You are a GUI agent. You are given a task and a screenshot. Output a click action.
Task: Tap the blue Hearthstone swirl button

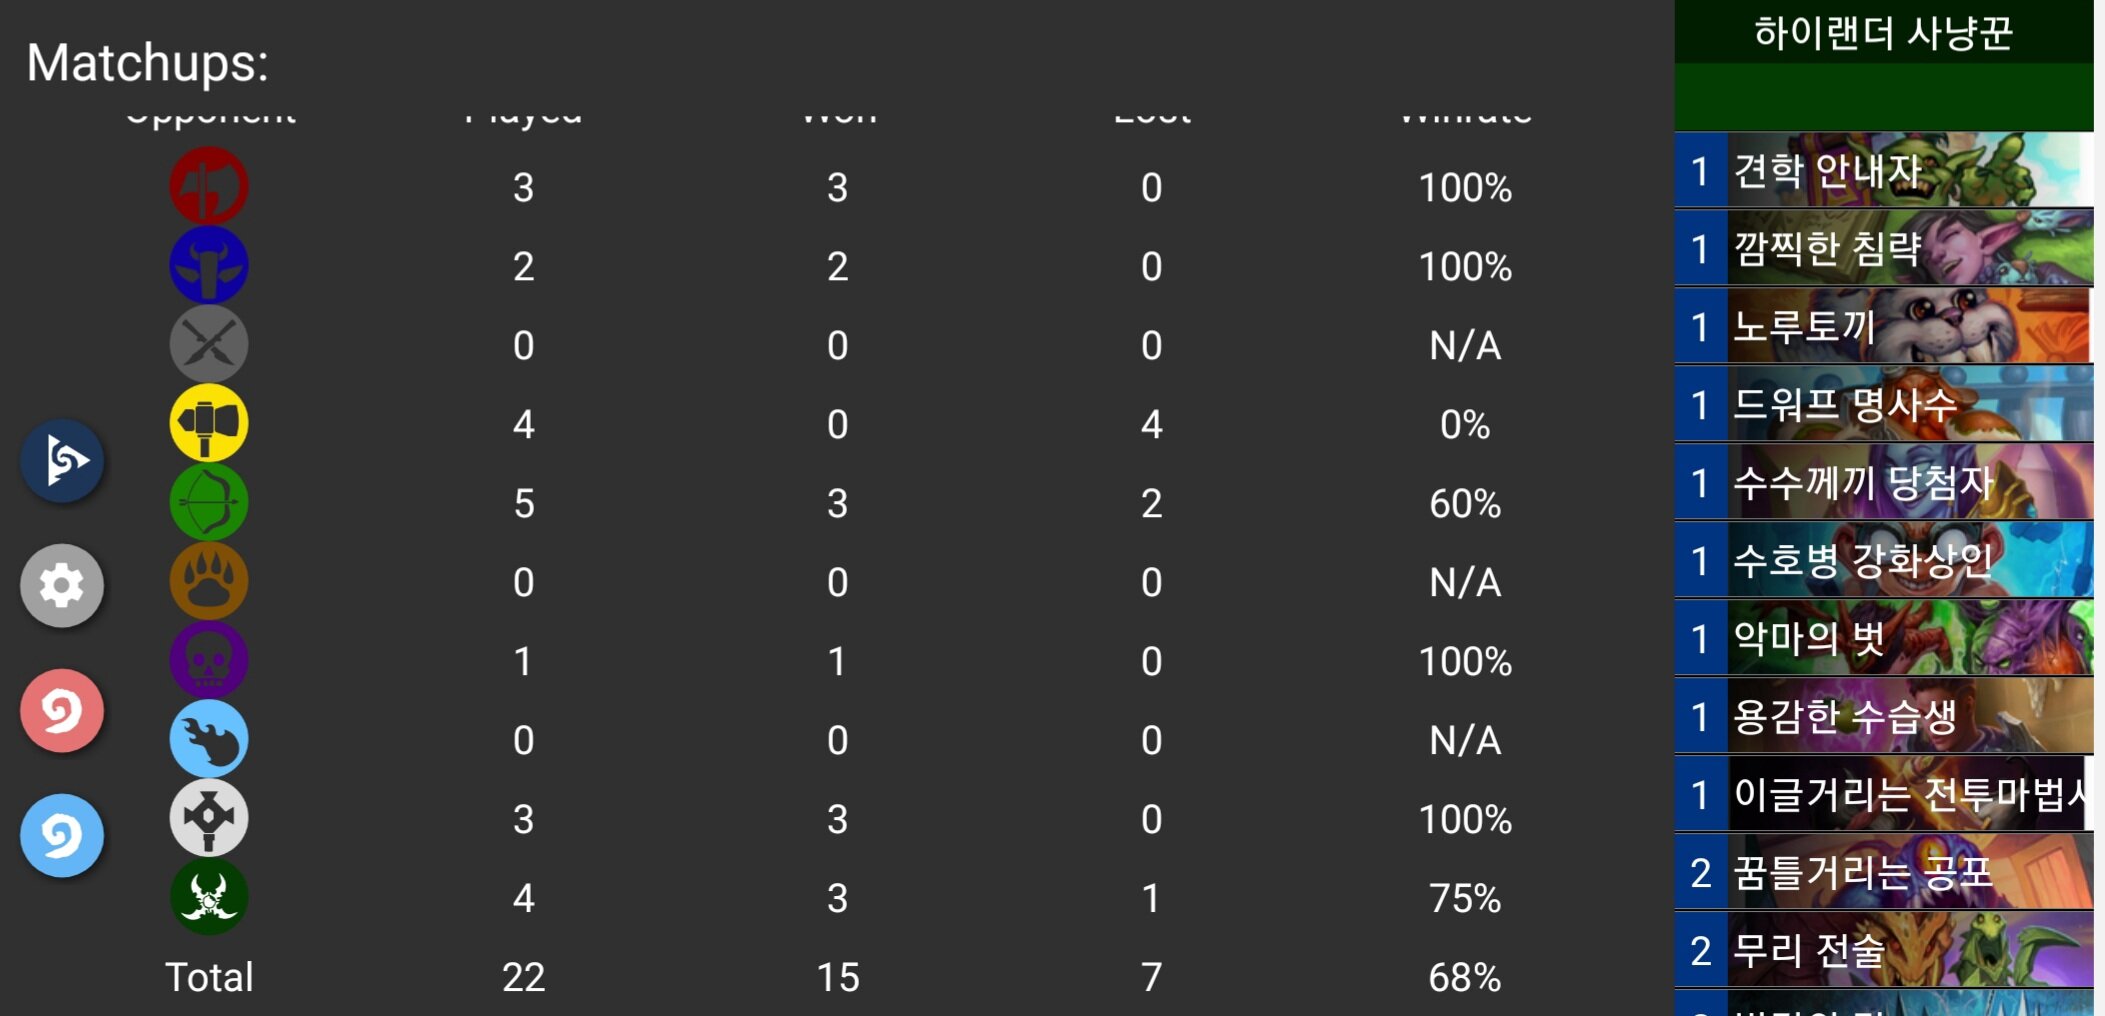point(62,835)
